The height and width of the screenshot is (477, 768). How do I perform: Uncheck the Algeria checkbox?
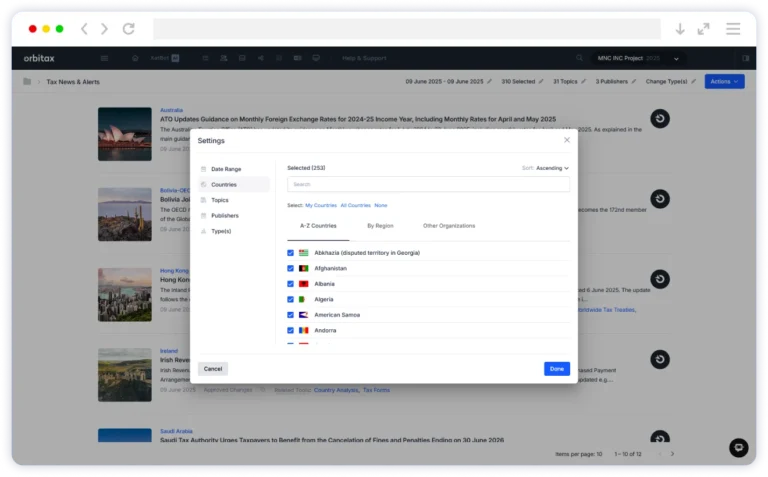[x=291, y=299]
